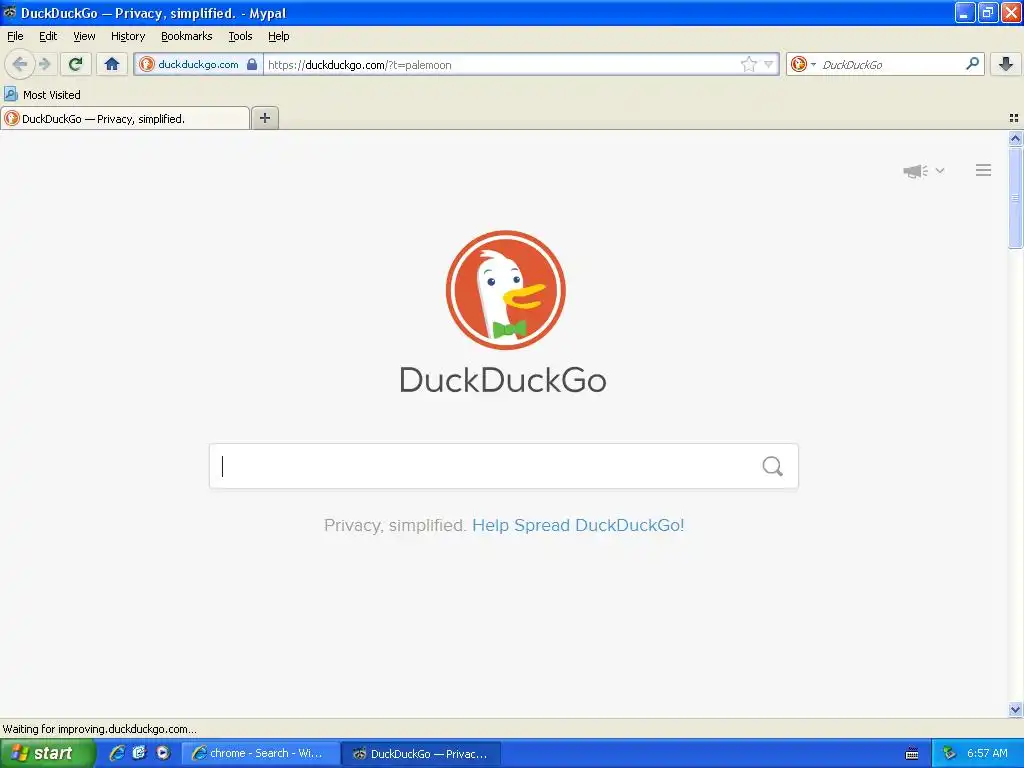Screen dimensions: 1024x768
Task: Bookmark this page with star icon
Action: coord(748,64)
